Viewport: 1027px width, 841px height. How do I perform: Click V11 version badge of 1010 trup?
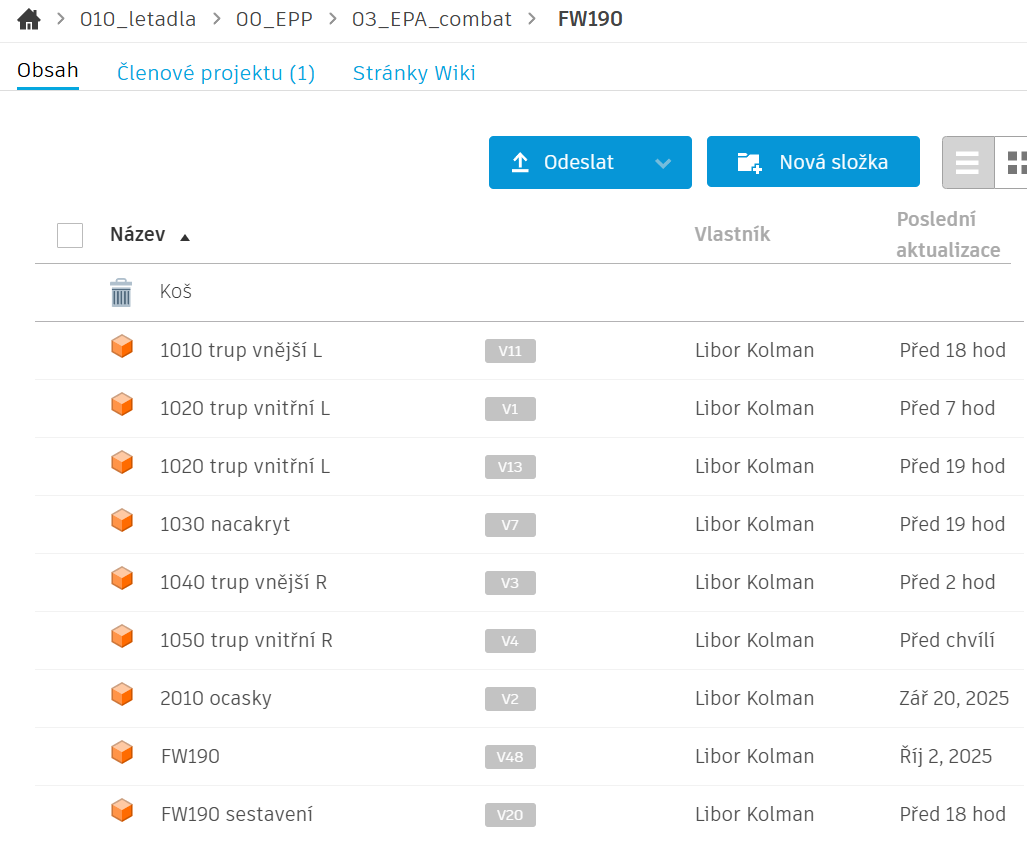point(510,351)
